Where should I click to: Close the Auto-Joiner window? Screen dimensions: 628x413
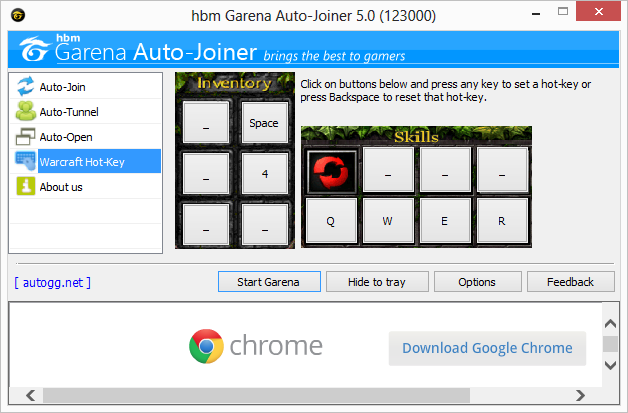(598, 12)
